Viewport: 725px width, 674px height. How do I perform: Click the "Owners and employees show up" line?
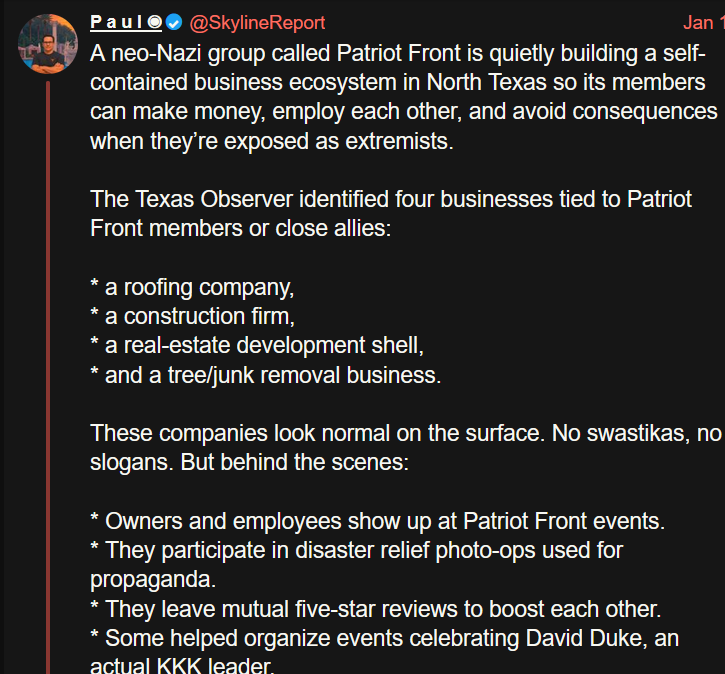(x=378, y=522)
